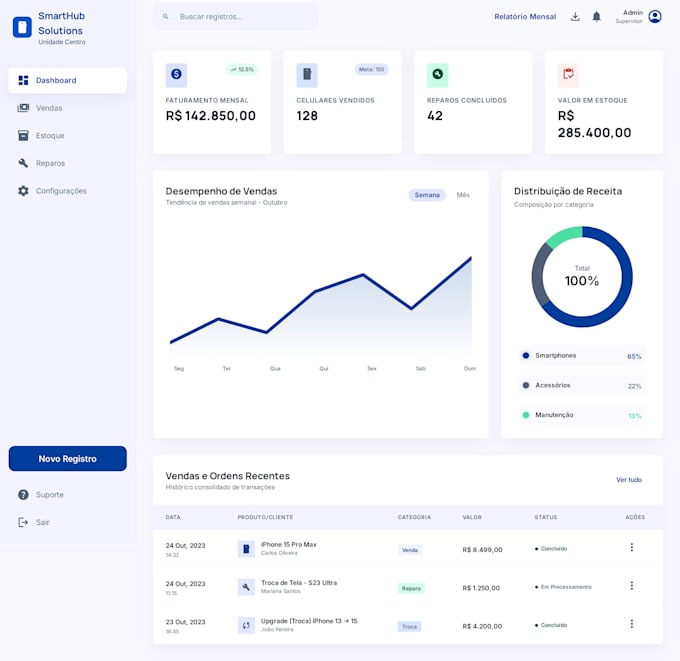Click the download icon in header
680x661 pixels.
(x=575, y=16)
